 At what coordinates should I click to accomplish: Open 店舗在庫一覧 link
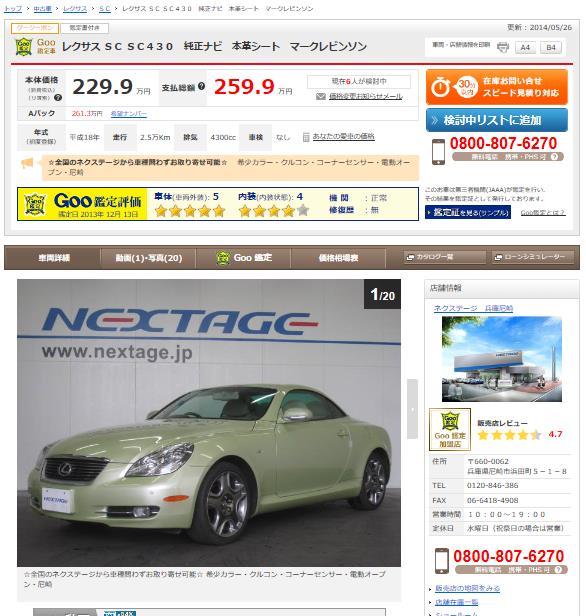tap(456, 602)
